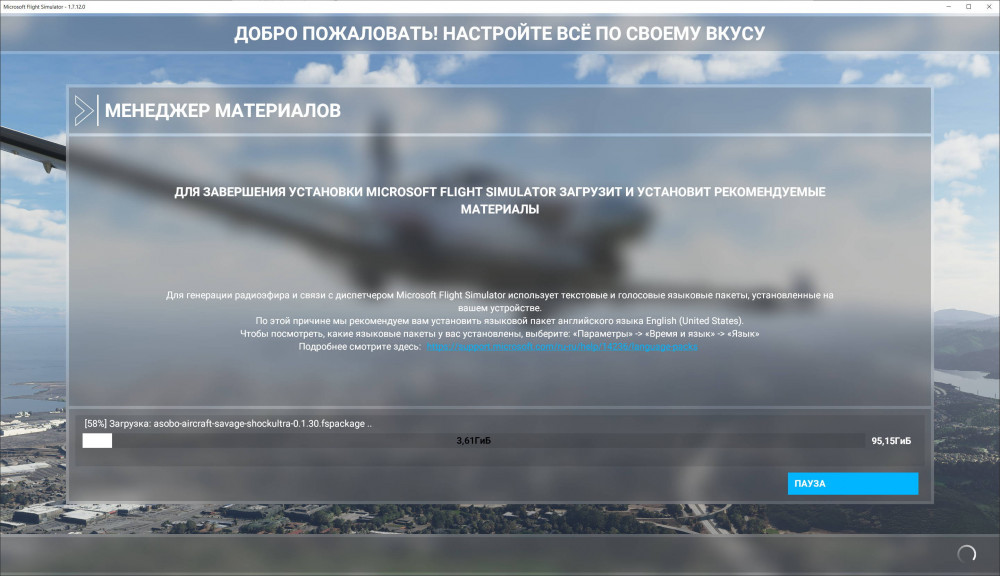Click the 95,15ГиБ total size label
The width and height of the screenshot is (1000, 576).
tap(890, 439)
